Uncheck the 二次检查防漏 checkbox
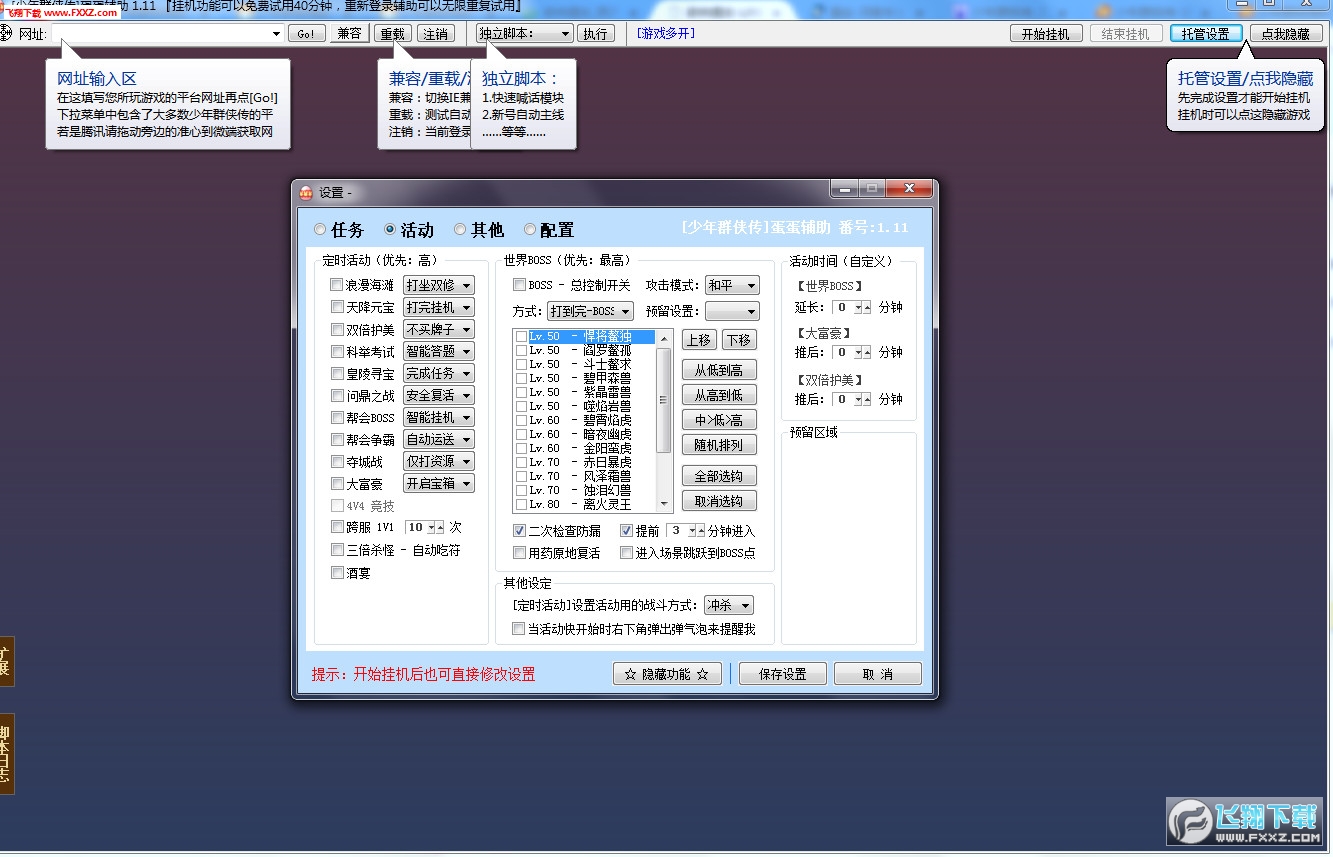The width and height of the screenshot is (1333, 857). click(x=519, y=531)
